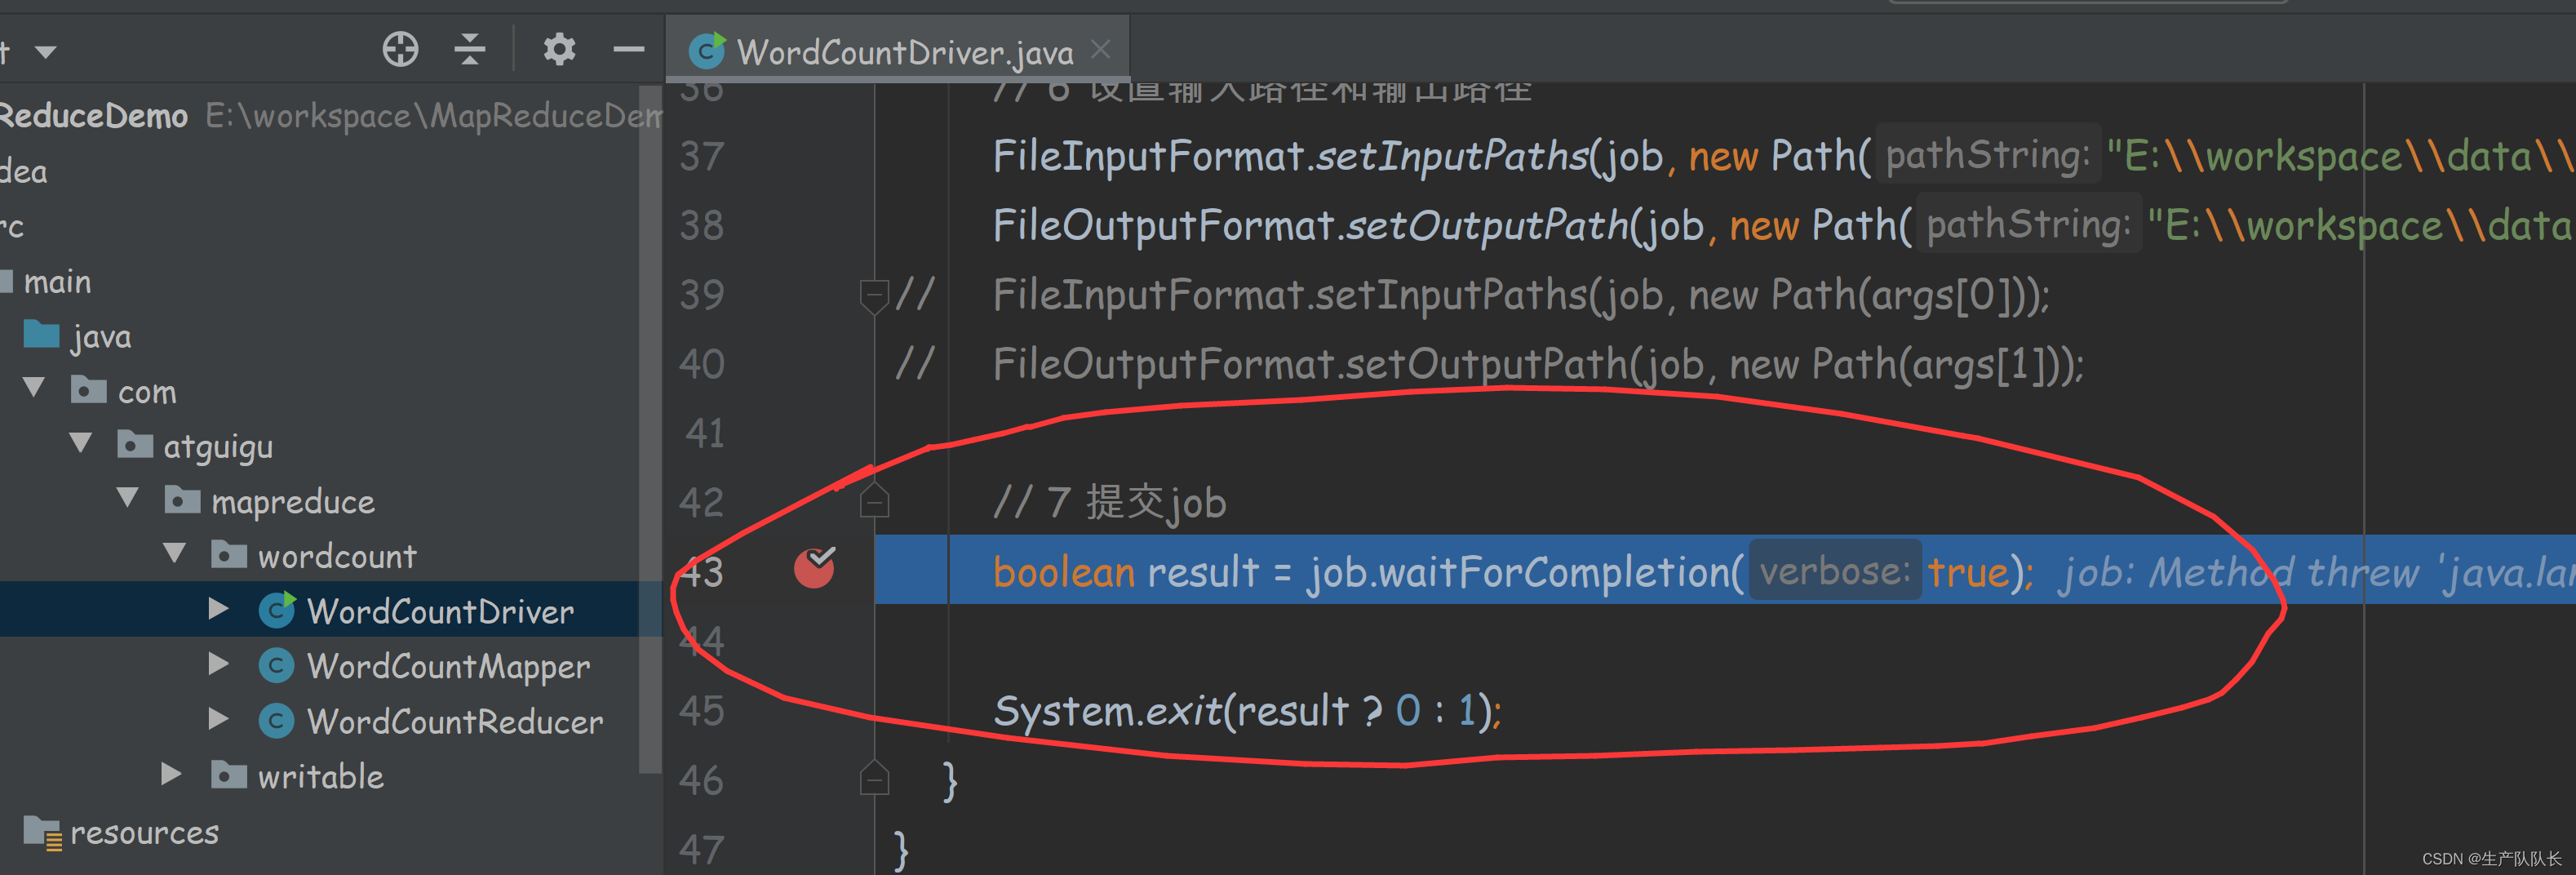Click the commented setInputPaths args[0] line
2576x875 pixels.
tap(1521, 296)
